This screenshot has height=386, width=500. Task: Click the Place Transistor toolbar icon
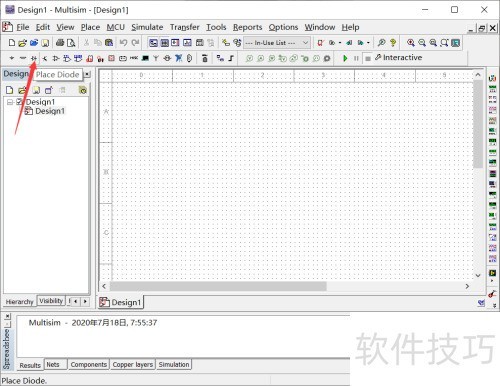click(x=45, y=58)
